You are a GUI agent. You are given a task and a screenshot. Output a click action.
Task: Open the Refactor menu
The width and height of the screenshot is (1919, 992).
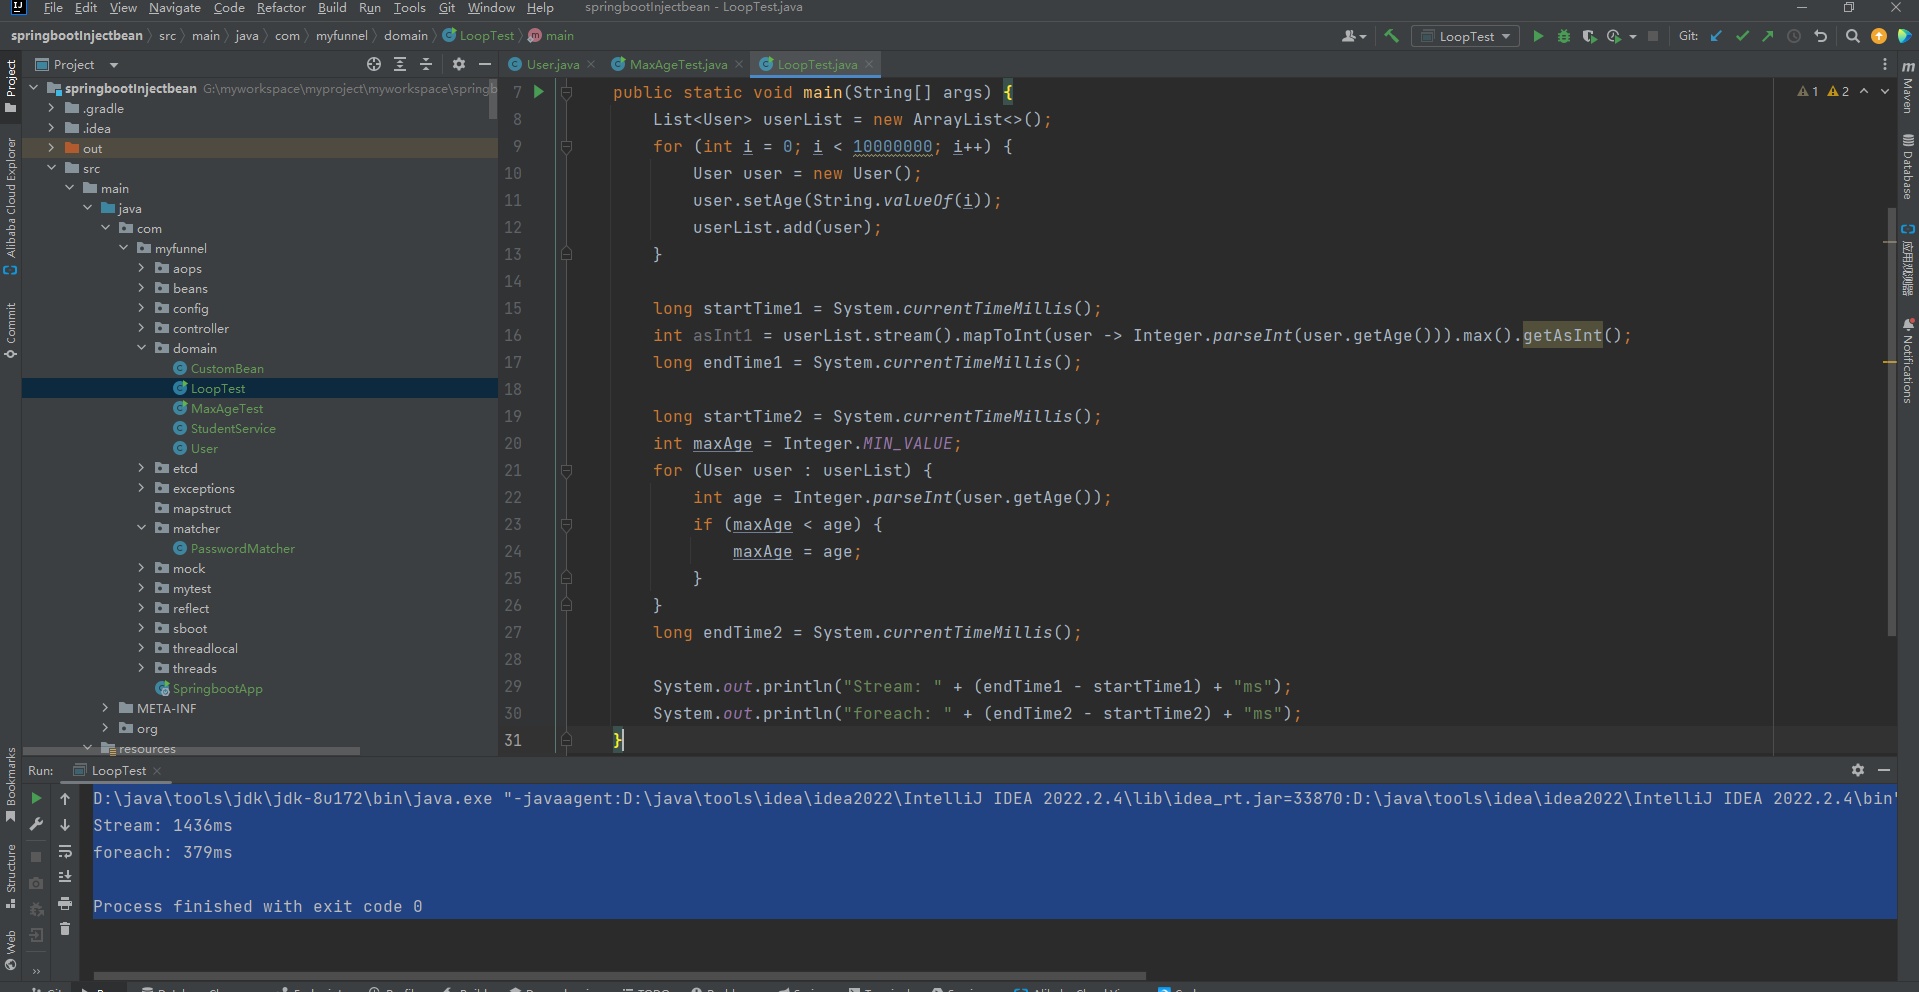coord(281,8)
